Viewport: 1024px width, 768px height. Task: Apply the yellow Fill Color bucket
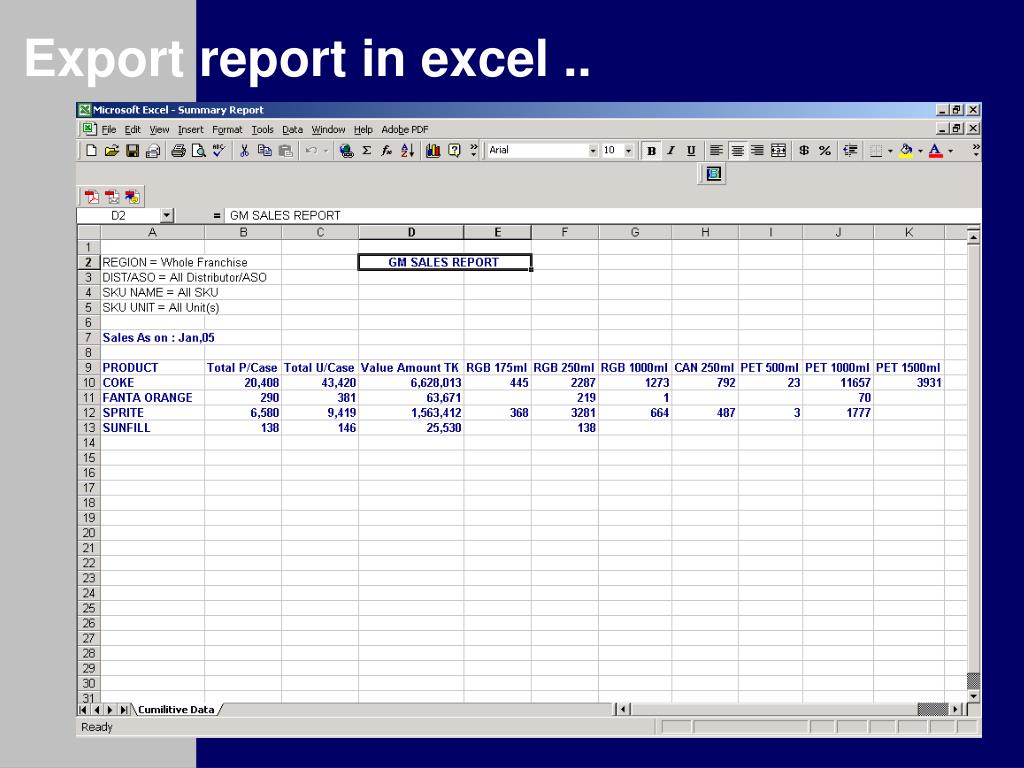[x=906, y=151]
